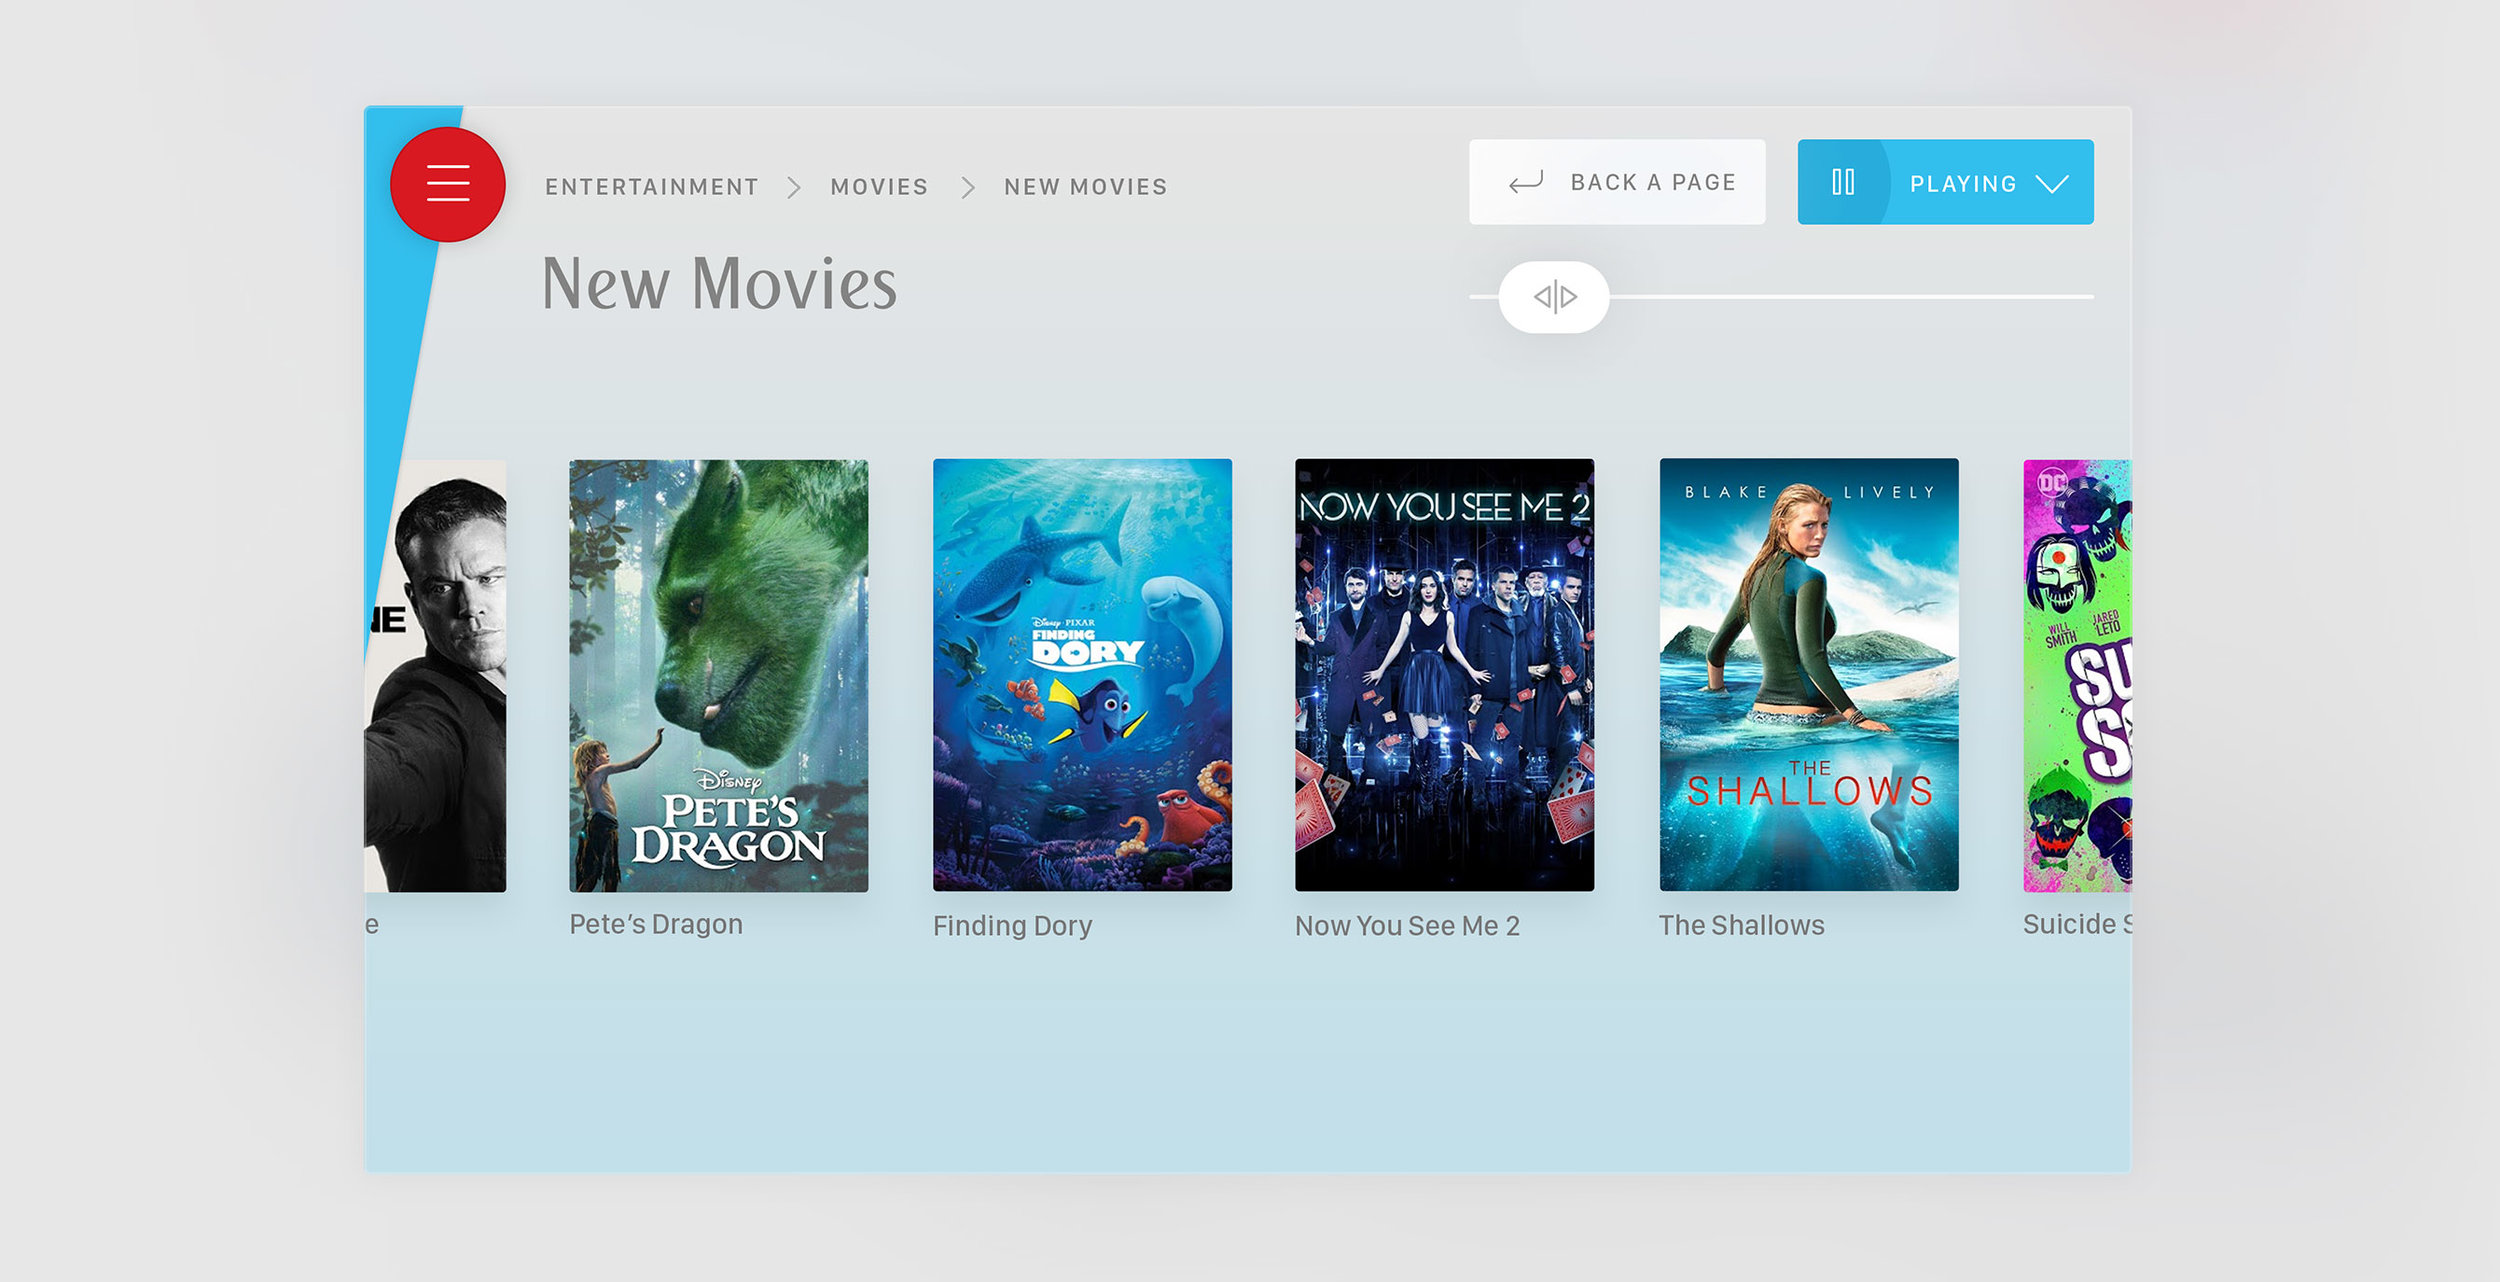Screen dimensions: 2500x1282
Task: Open the Finding Dory poster
Action: click(1082, 675)
